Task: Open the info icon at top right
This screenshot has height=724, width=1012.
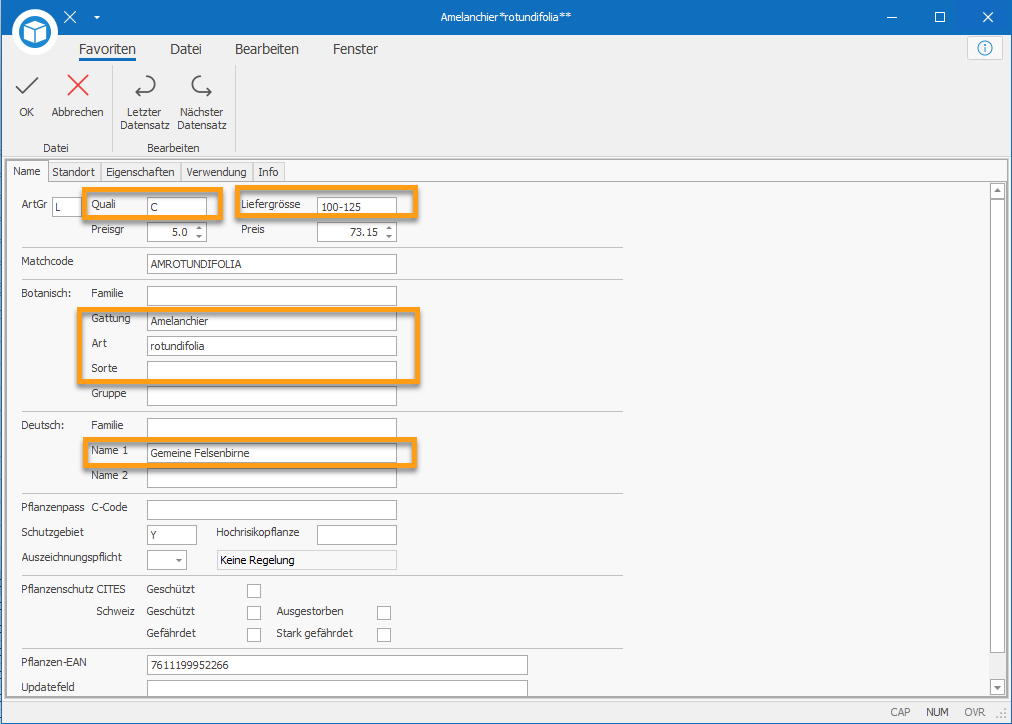Action: [985, 48]
